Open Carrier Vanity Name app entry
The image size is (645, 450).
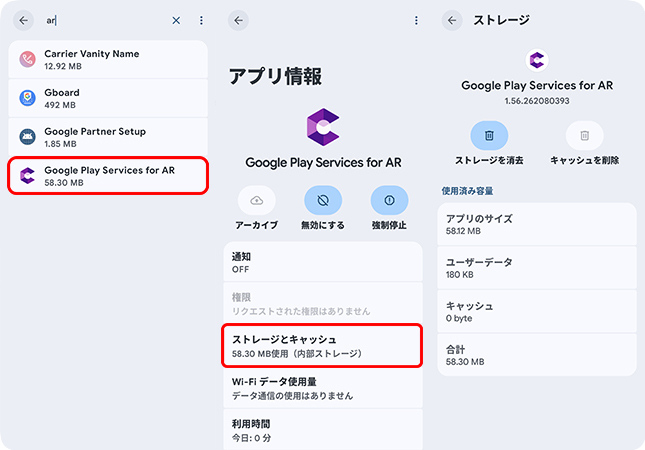point(108,59)
